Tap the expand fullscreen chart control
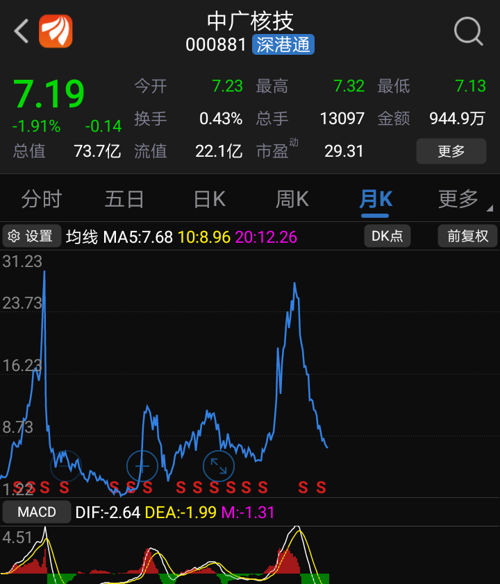 tap(219, 466)
